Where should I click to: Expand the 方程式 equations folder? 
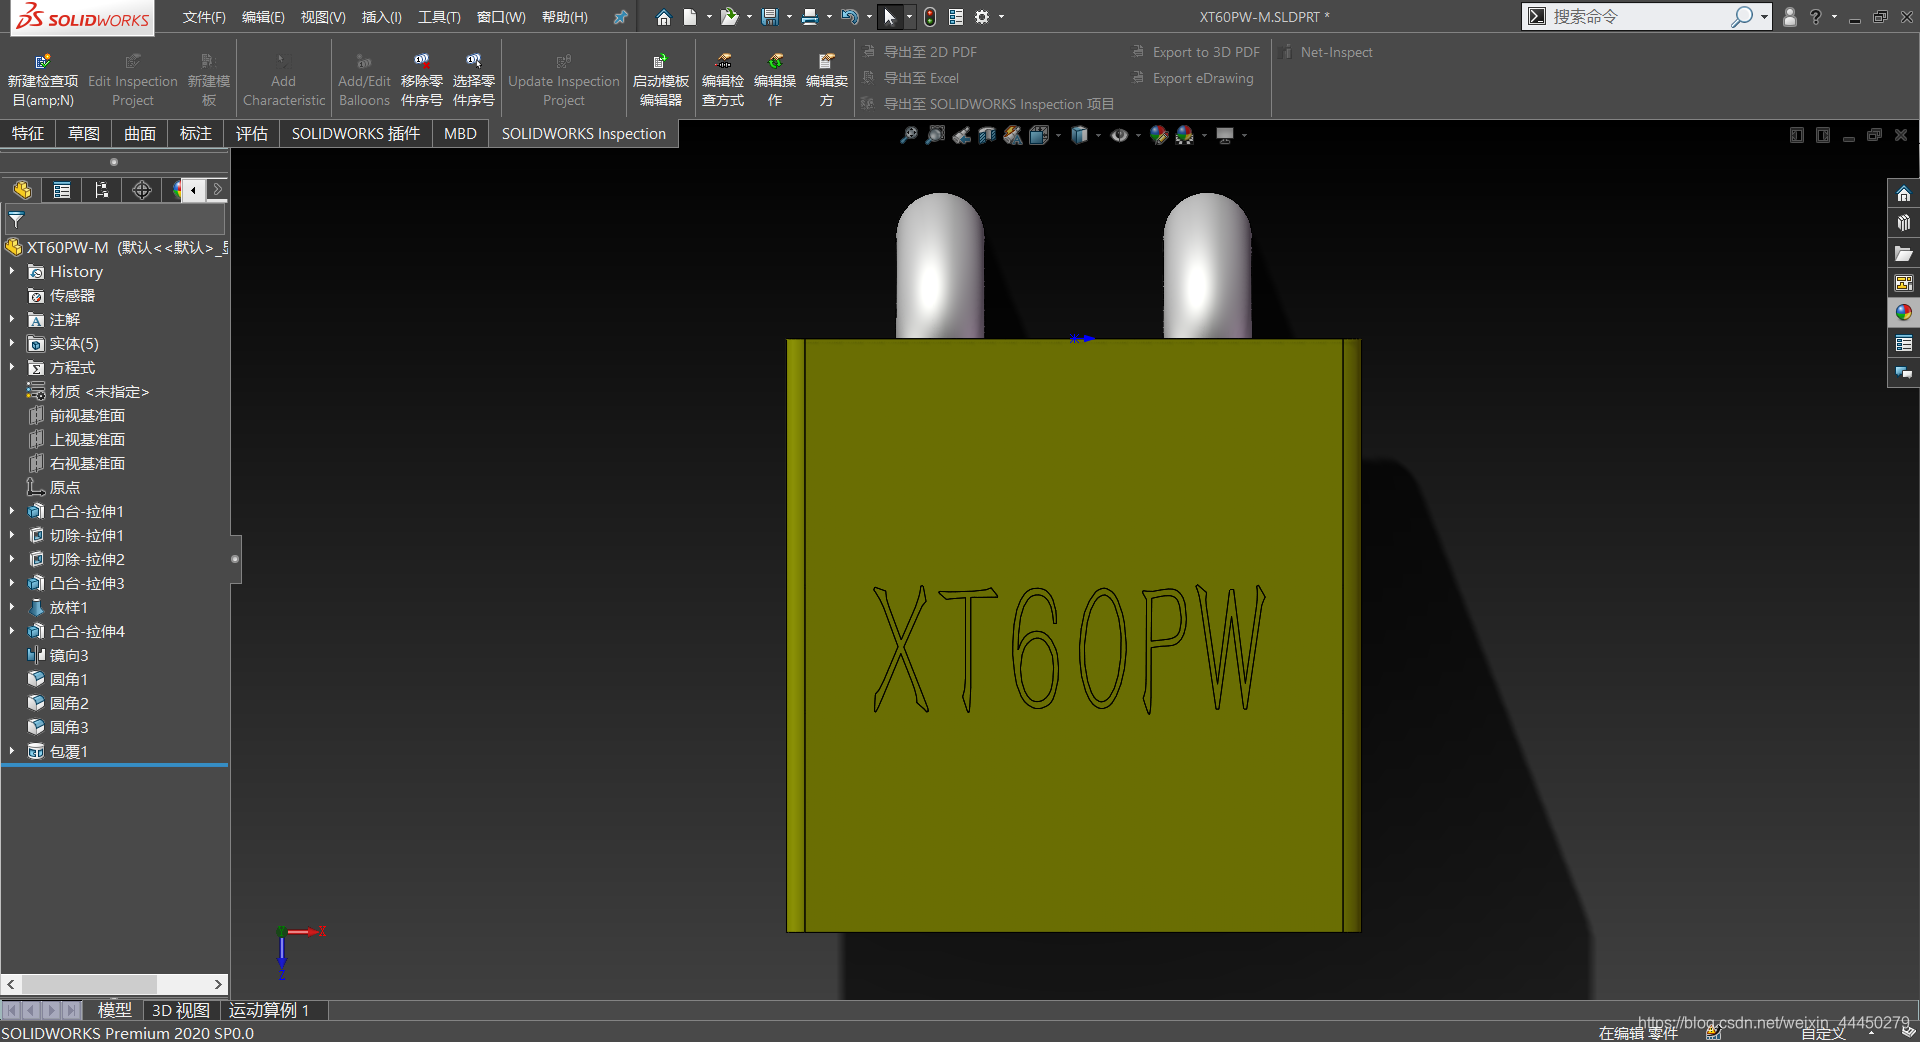pos(12,367)
